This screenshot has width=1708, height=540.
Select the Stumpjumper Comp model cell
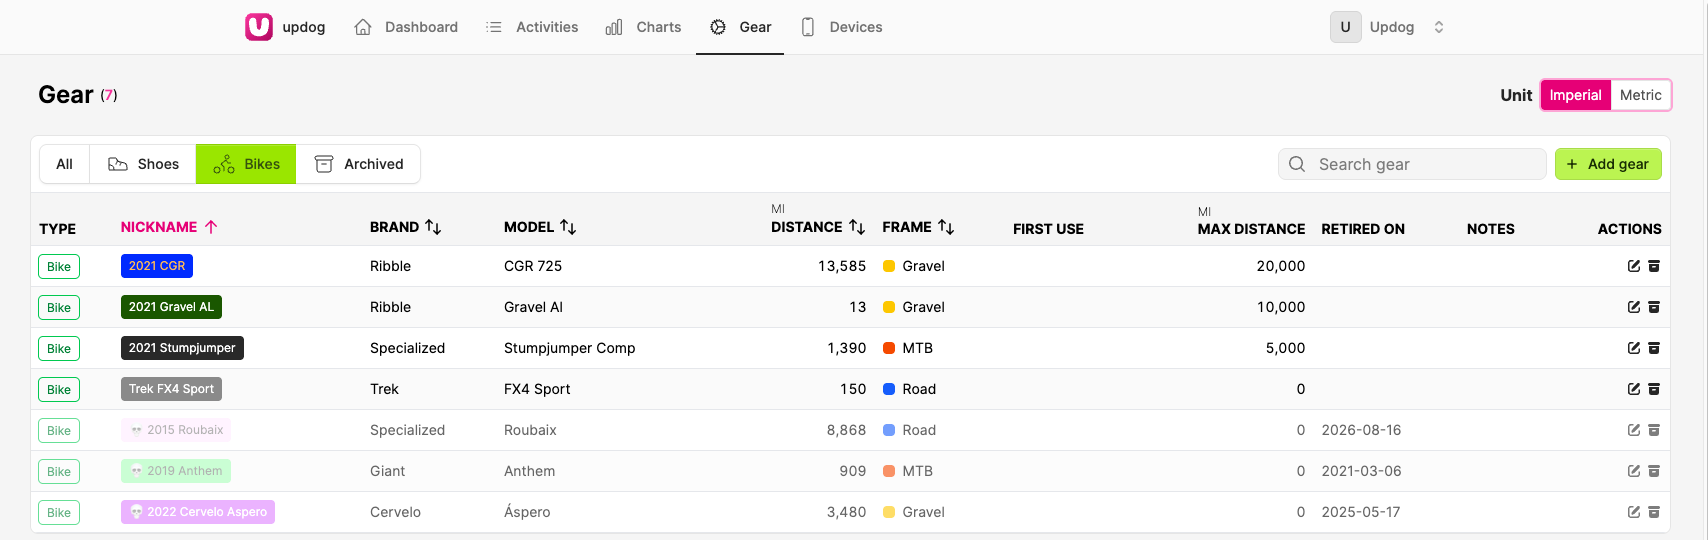pos(570,348)
